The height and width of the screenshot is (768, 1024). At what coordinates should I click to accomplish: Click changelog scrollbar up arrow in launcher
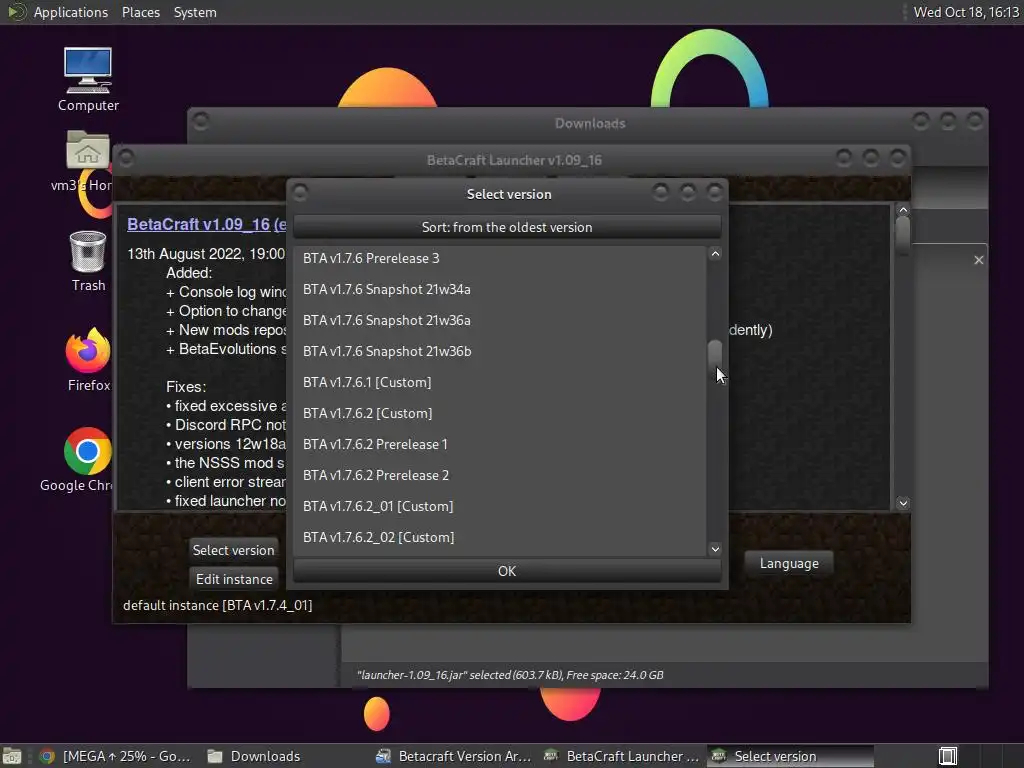pyautogui.click(x=903, y=210)
